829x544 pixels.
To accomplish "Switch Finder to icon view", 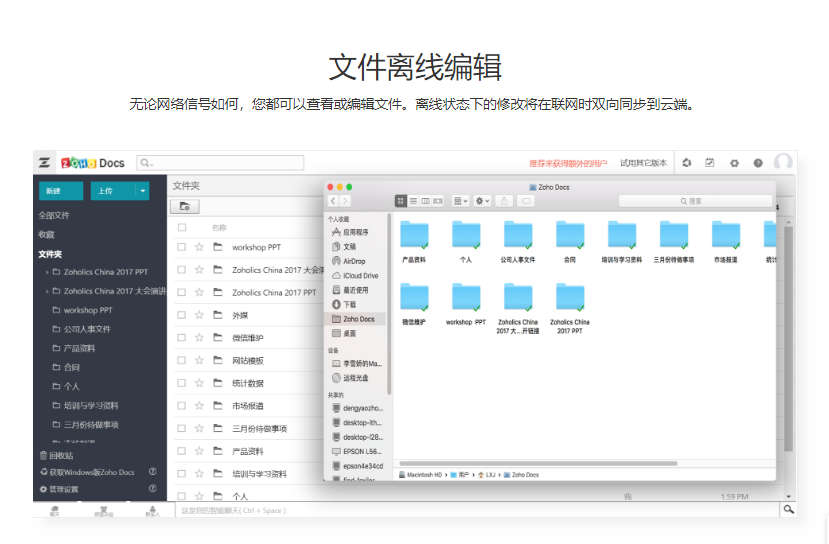I will (x=401, y=201).
